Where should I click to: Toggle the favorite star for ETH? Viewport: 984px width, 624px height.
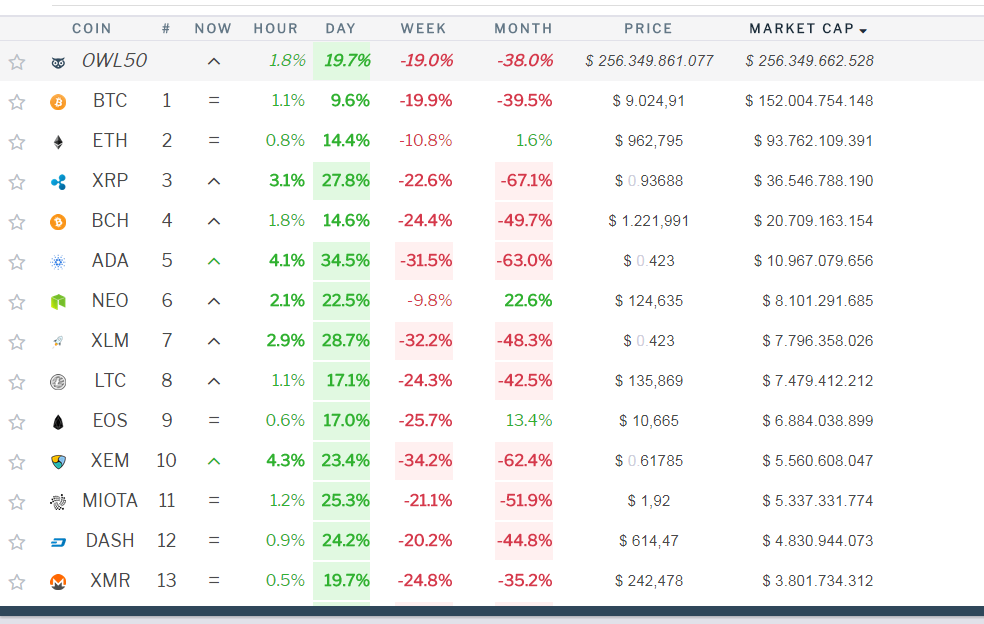pos(17,142)
